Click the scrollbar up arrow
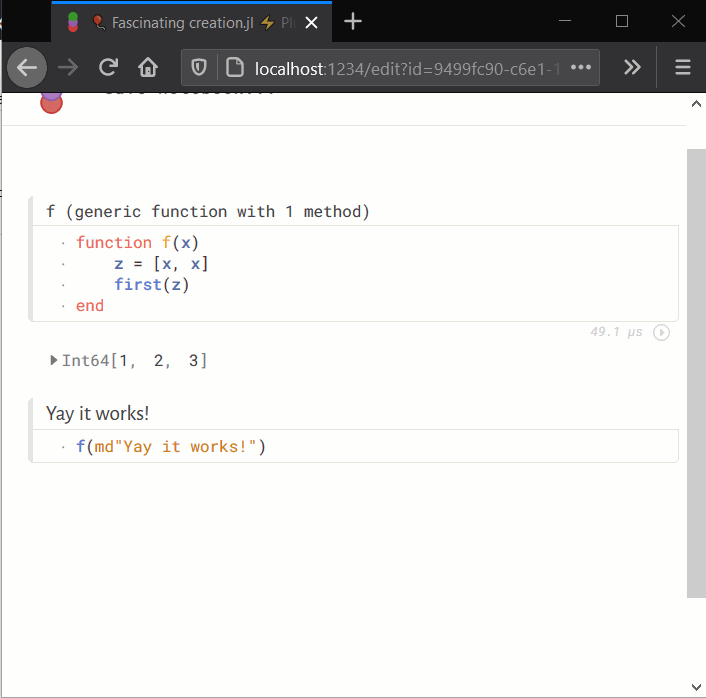Image resolution: width=706 pixels, height=698 pixels. click(696, 104)
